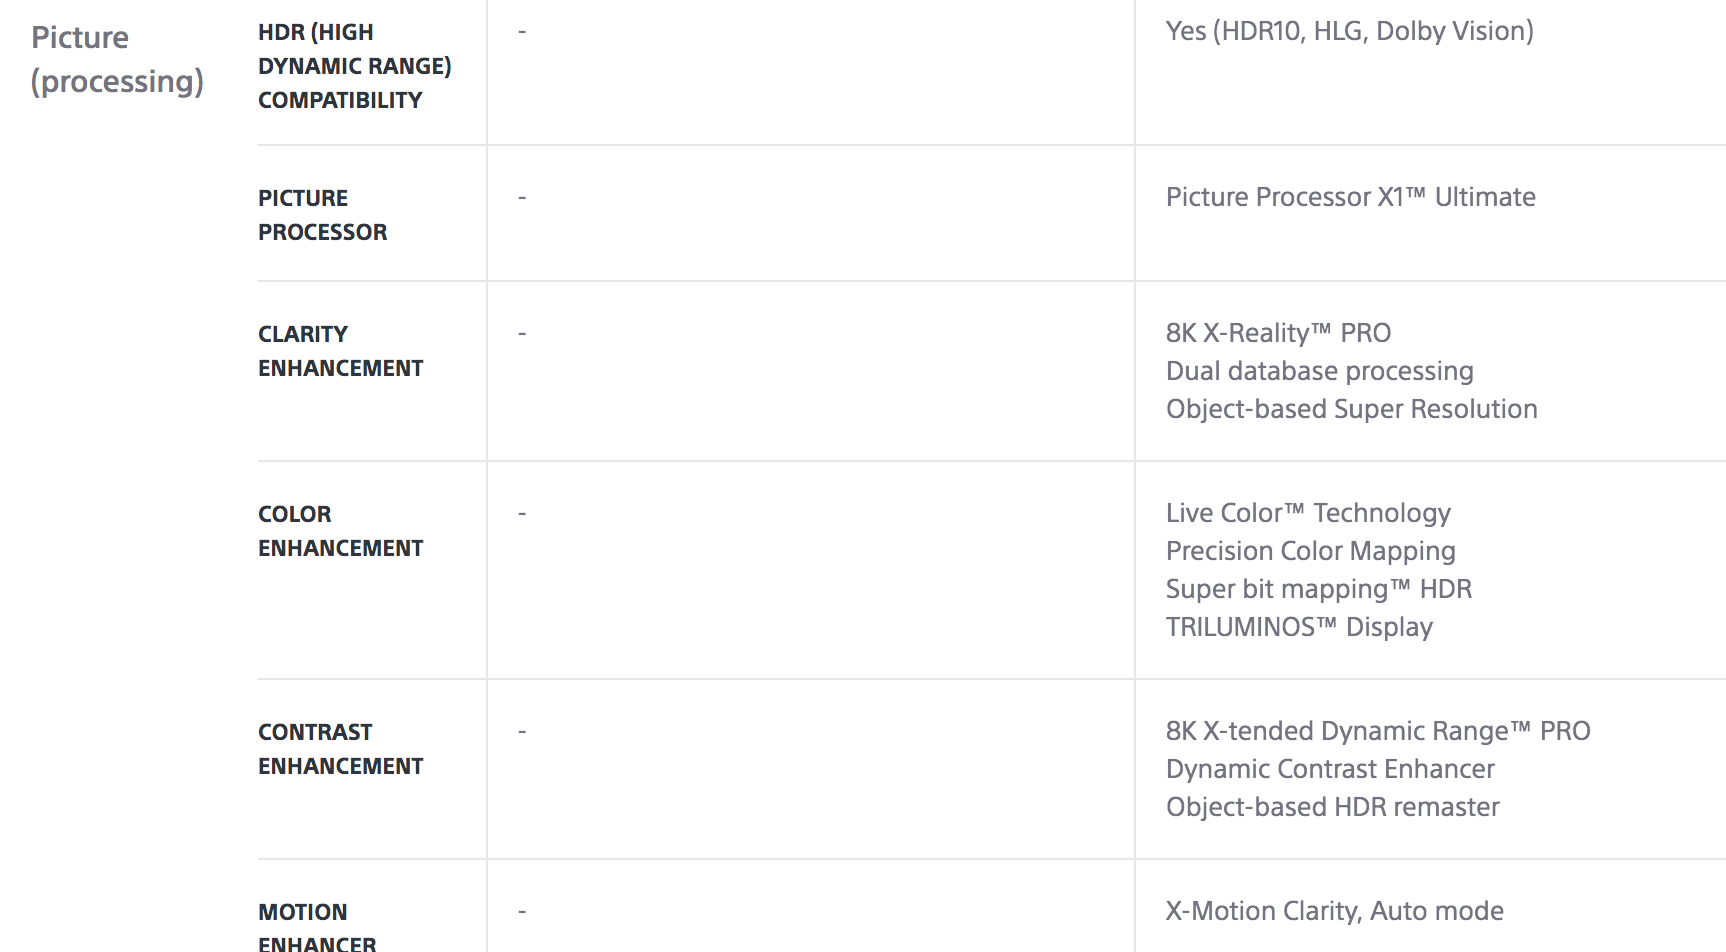Select the HDR compatibility row label

pyautogui.click(x=355, y=66)
